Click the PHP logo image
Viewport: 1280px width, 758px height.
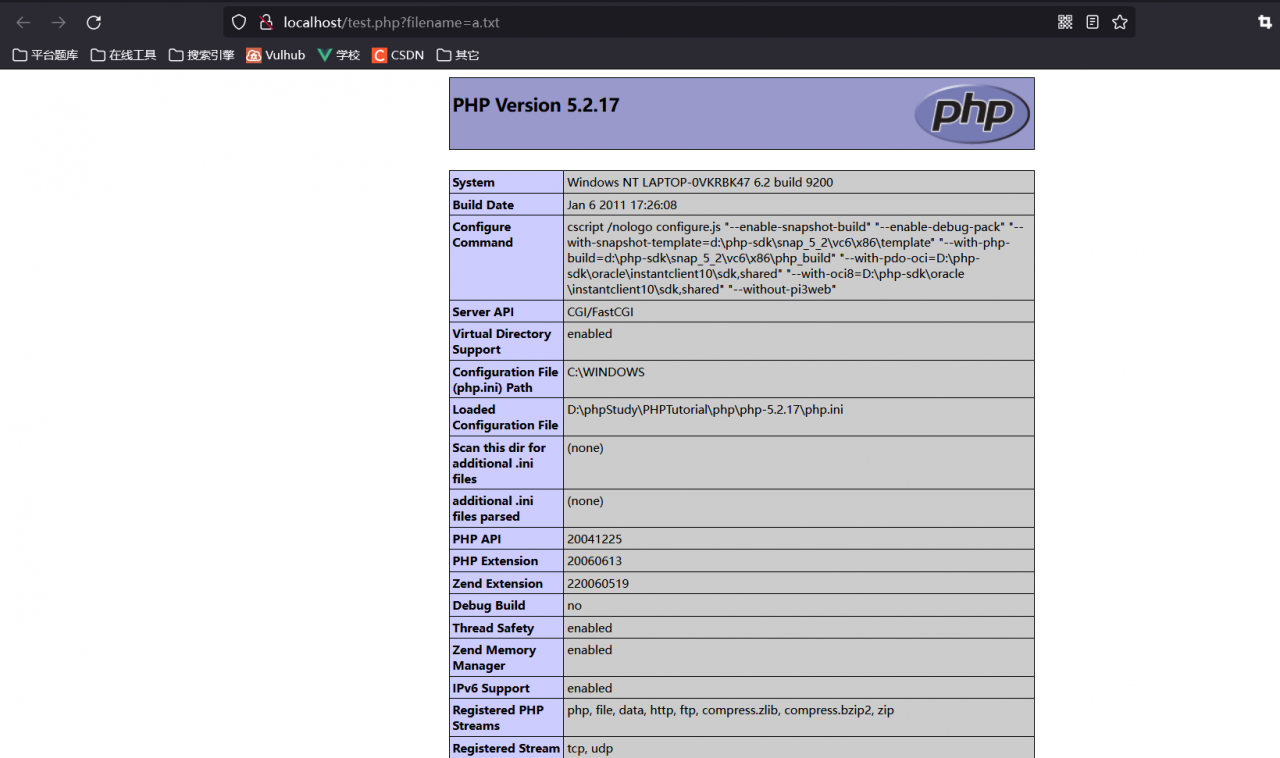tap(971, 113)
